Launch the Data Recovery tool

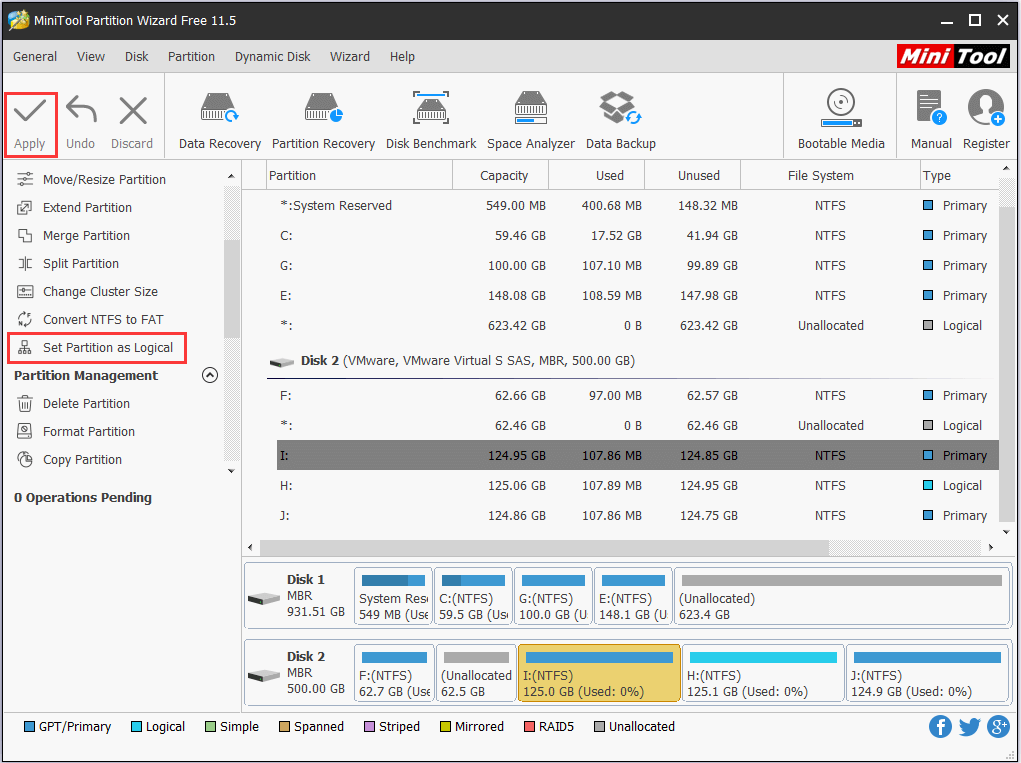point(220,121)
